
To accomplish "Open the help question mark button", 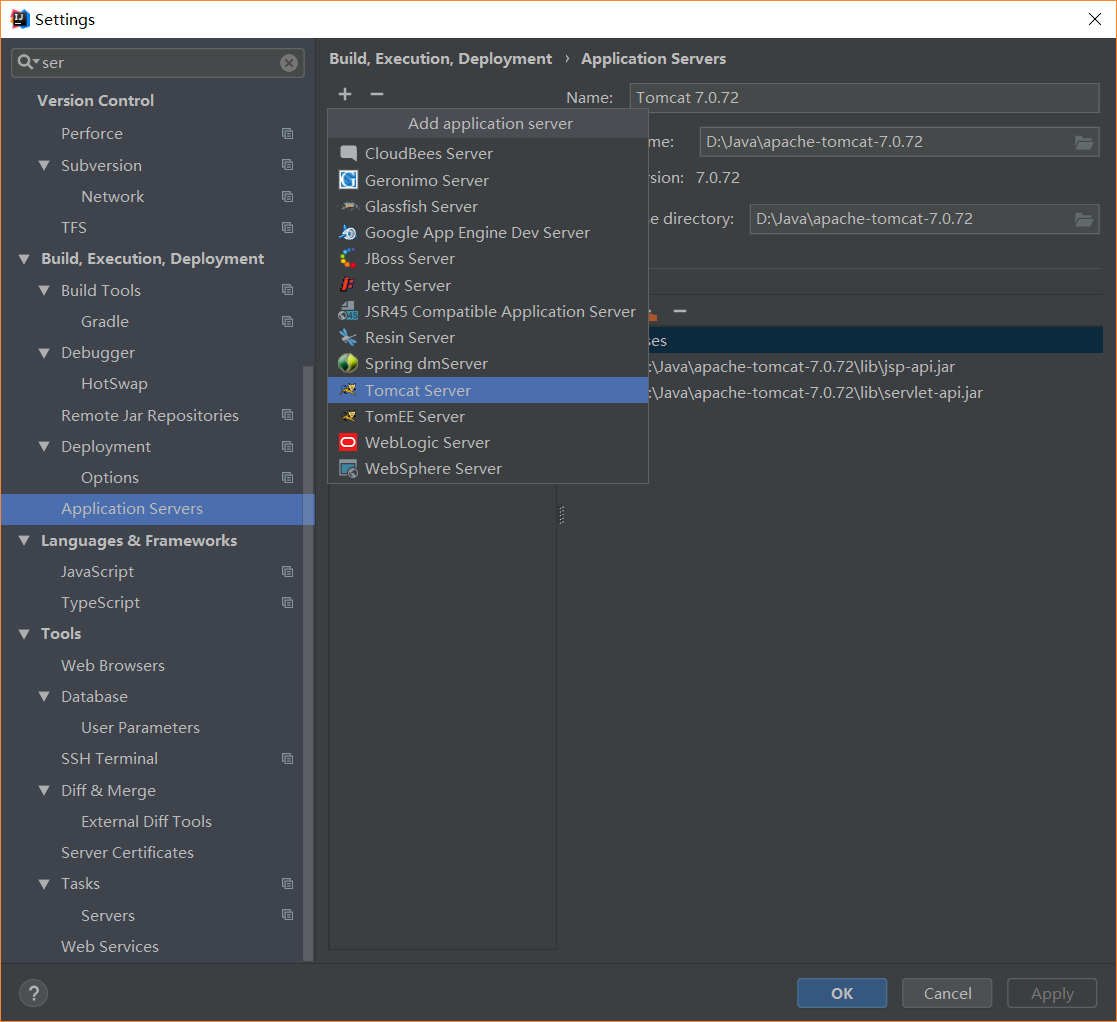I will click(x=33, y=993).
